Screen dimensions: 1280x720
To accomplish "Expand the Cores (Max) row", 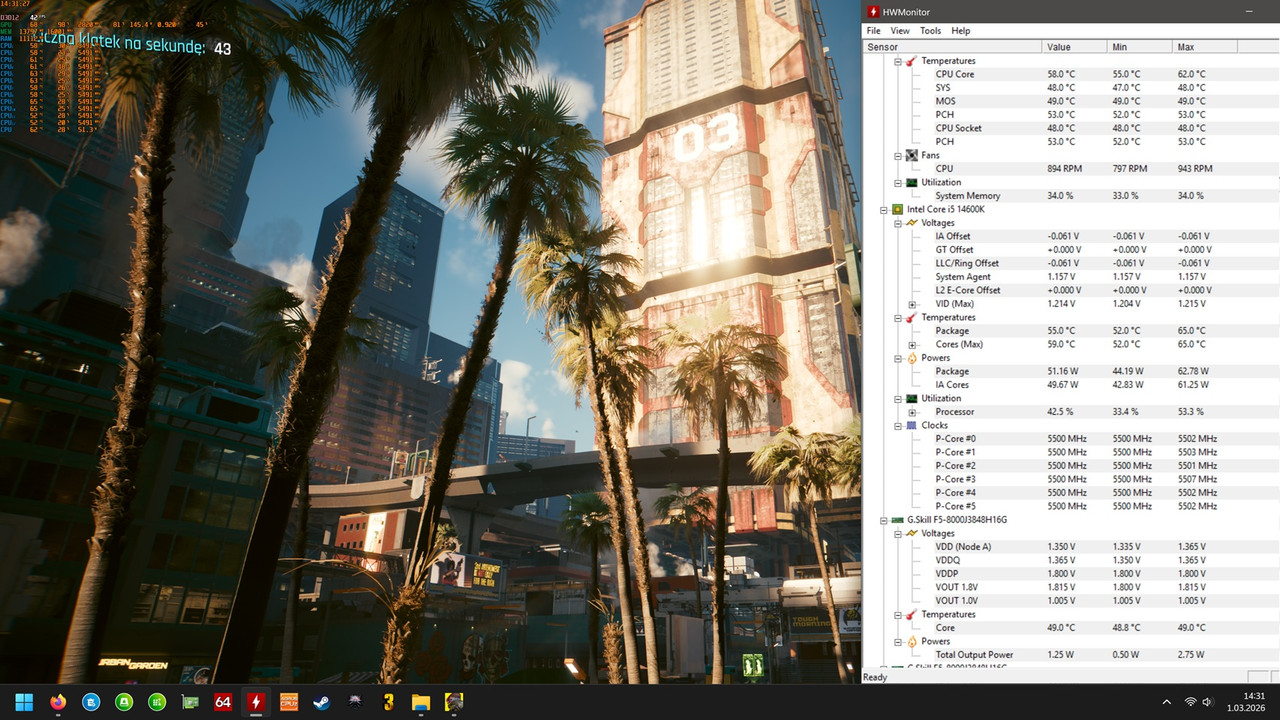I will 912,344.
